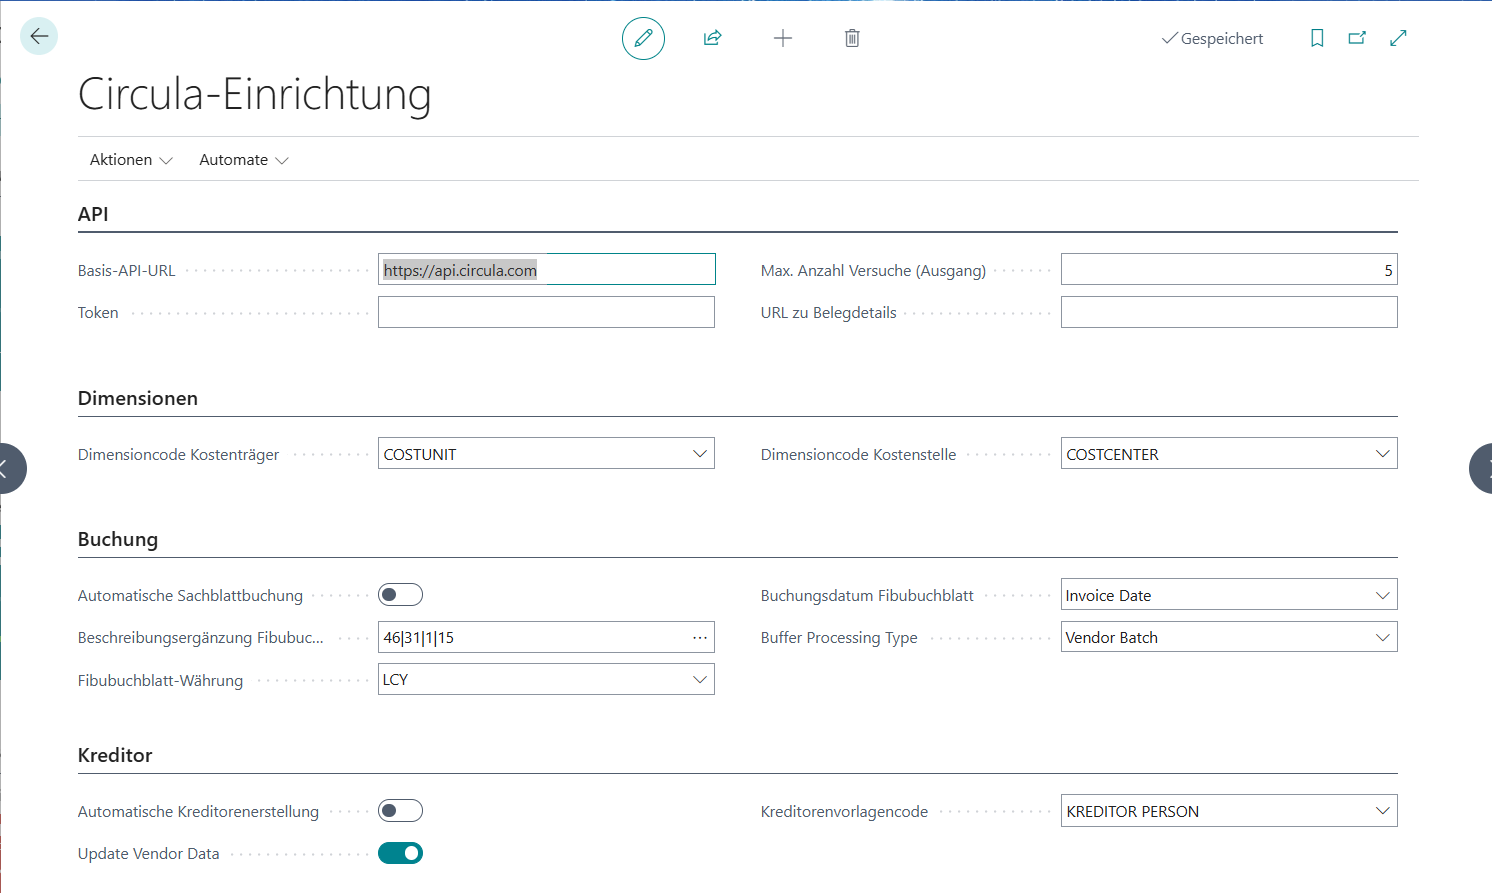The height and width of the screenshot is (893, 1493).
Task: Click the Token input field
Action: coord(546,312)
